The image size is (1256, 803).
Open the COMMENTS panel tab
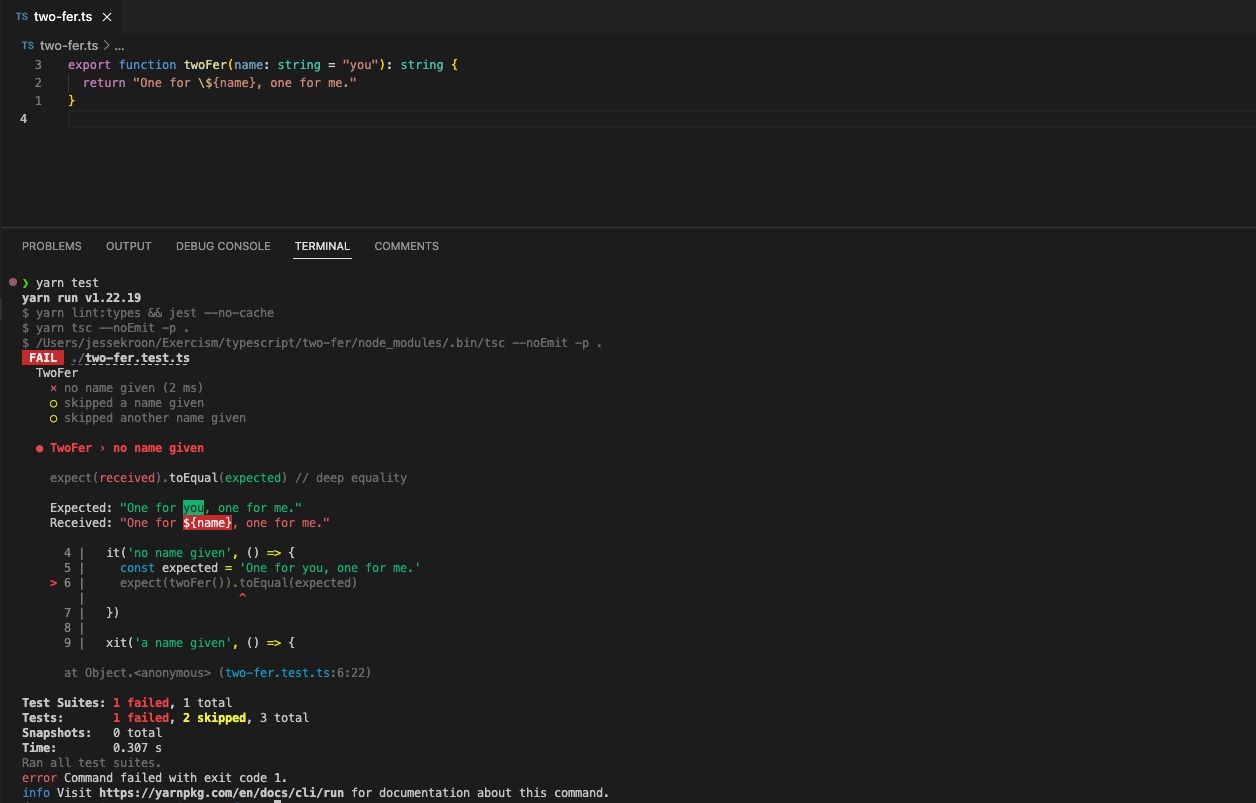tap(407, 246)
